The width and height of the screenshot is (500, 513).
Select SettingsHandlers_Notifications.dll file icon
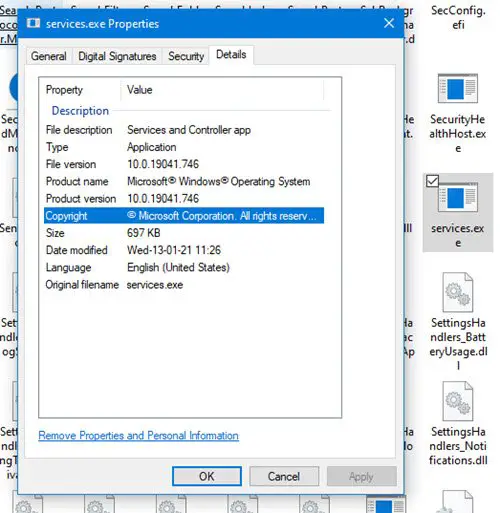click(x=458, y=401)
